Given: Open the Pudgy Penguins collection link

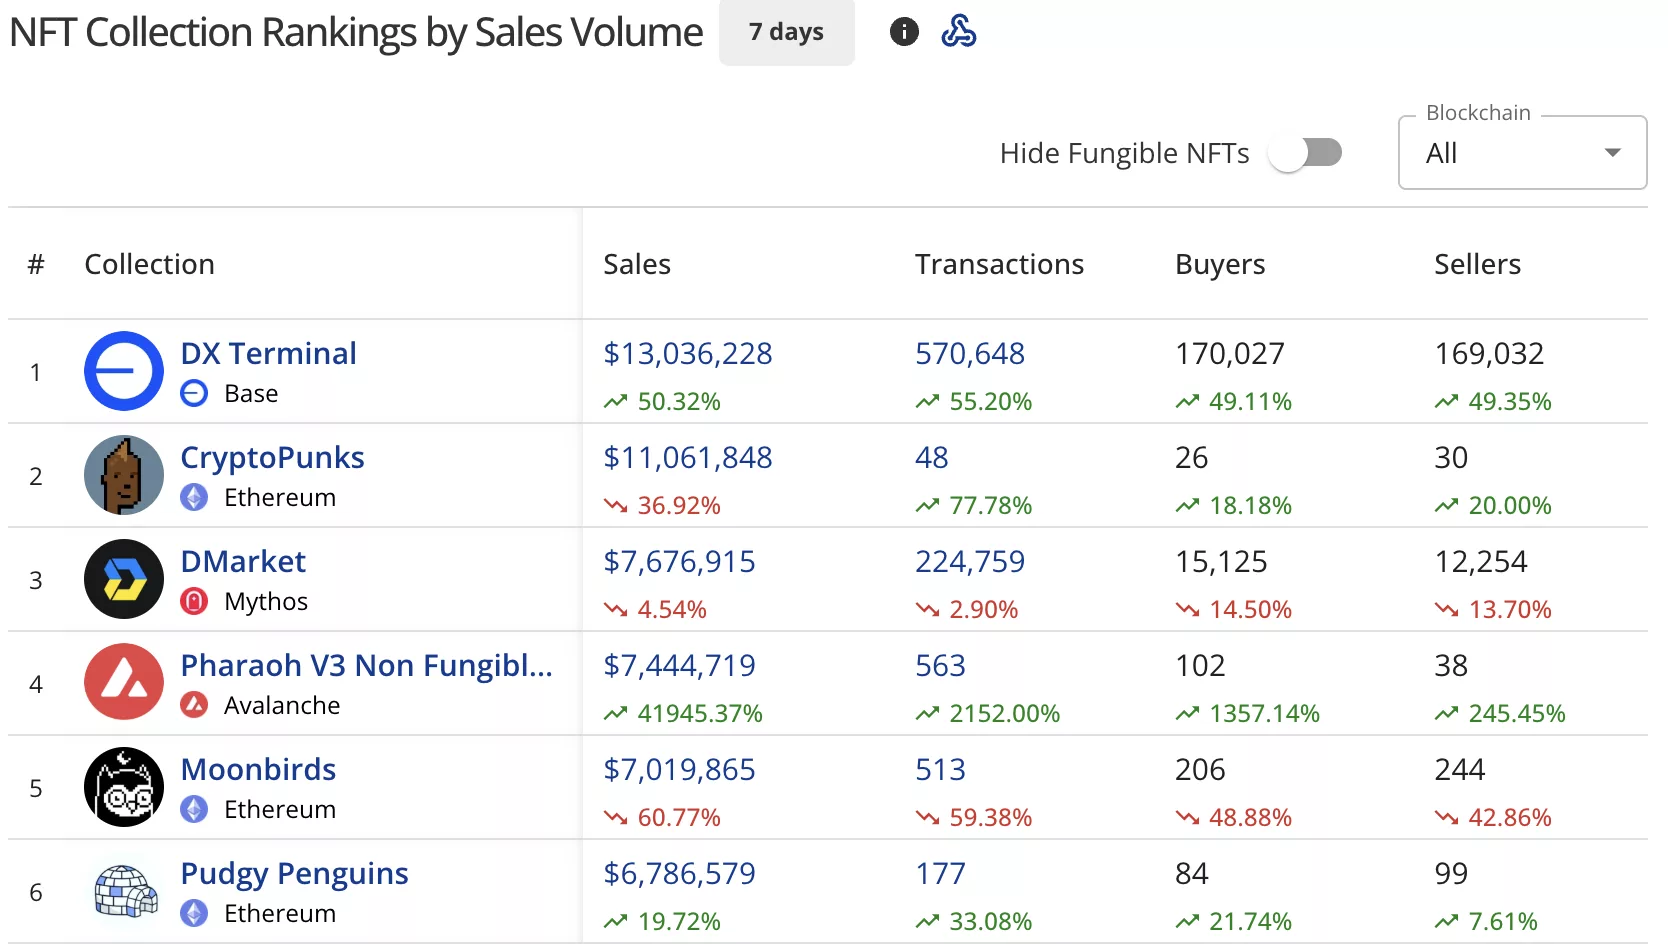Looking at the screenshot, I should click(x=294, y=873).
